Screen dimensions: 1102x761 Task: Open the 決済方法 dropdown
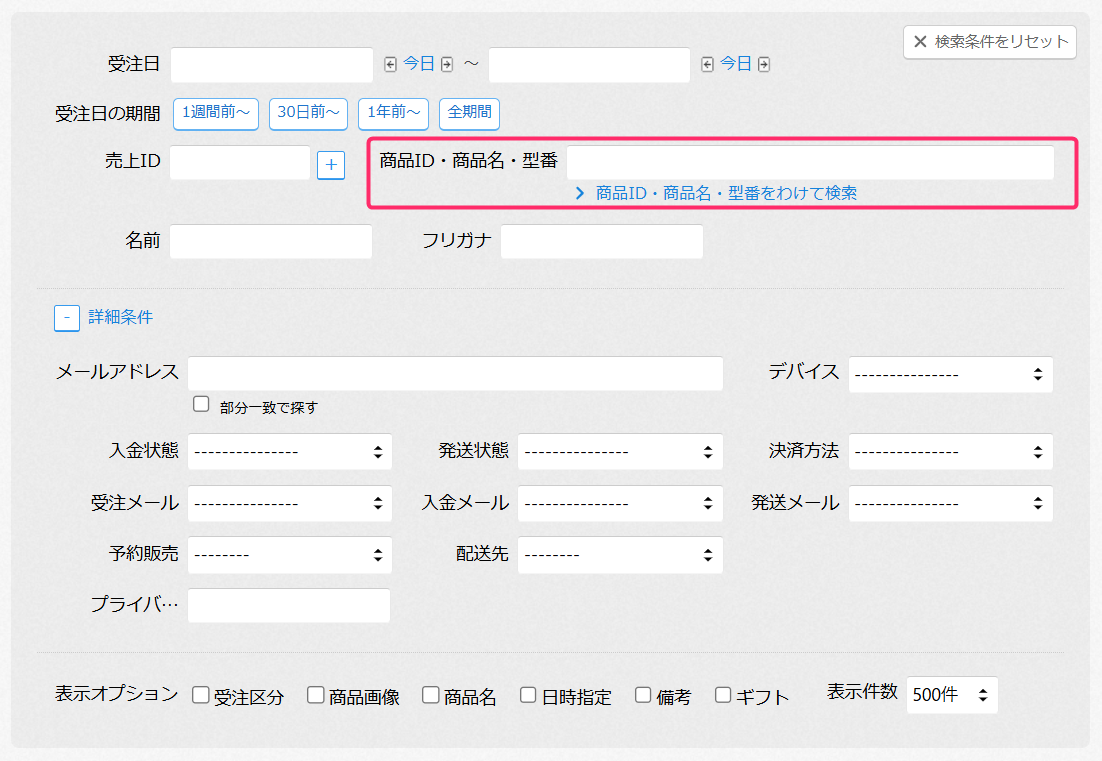[950, 452]
